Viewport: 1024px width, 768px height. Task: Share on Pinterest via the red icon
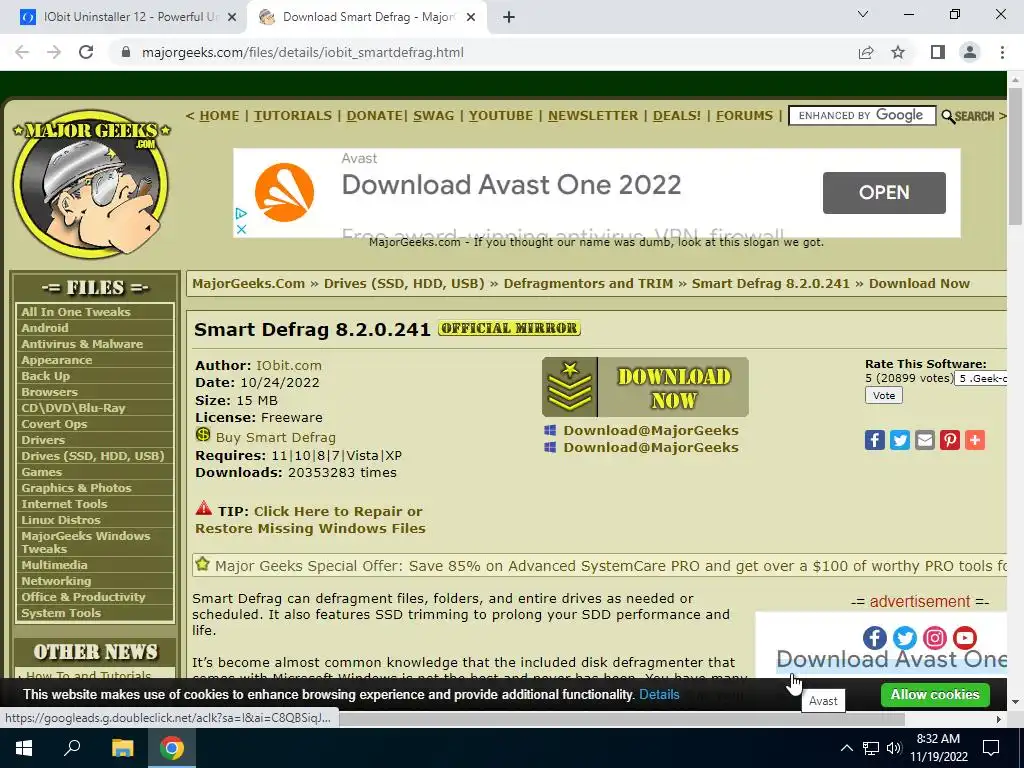(x=950, y=440)
